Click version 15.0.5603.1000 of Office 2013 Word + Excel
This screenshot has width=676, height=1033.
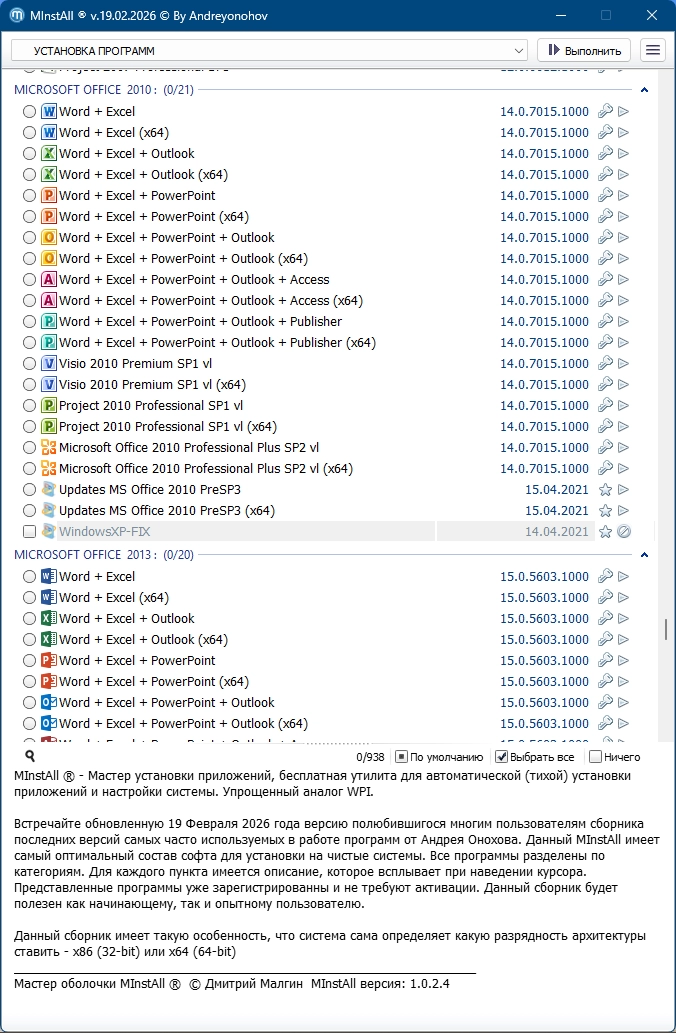pyautogui.click(x=544, y=576)
